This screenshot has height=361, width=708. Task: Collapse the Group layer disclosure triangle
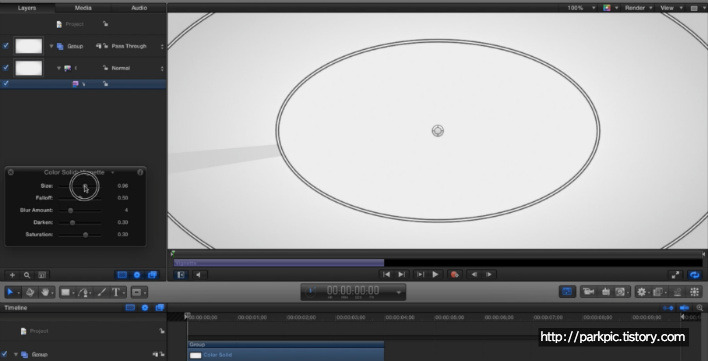point(51,46)
